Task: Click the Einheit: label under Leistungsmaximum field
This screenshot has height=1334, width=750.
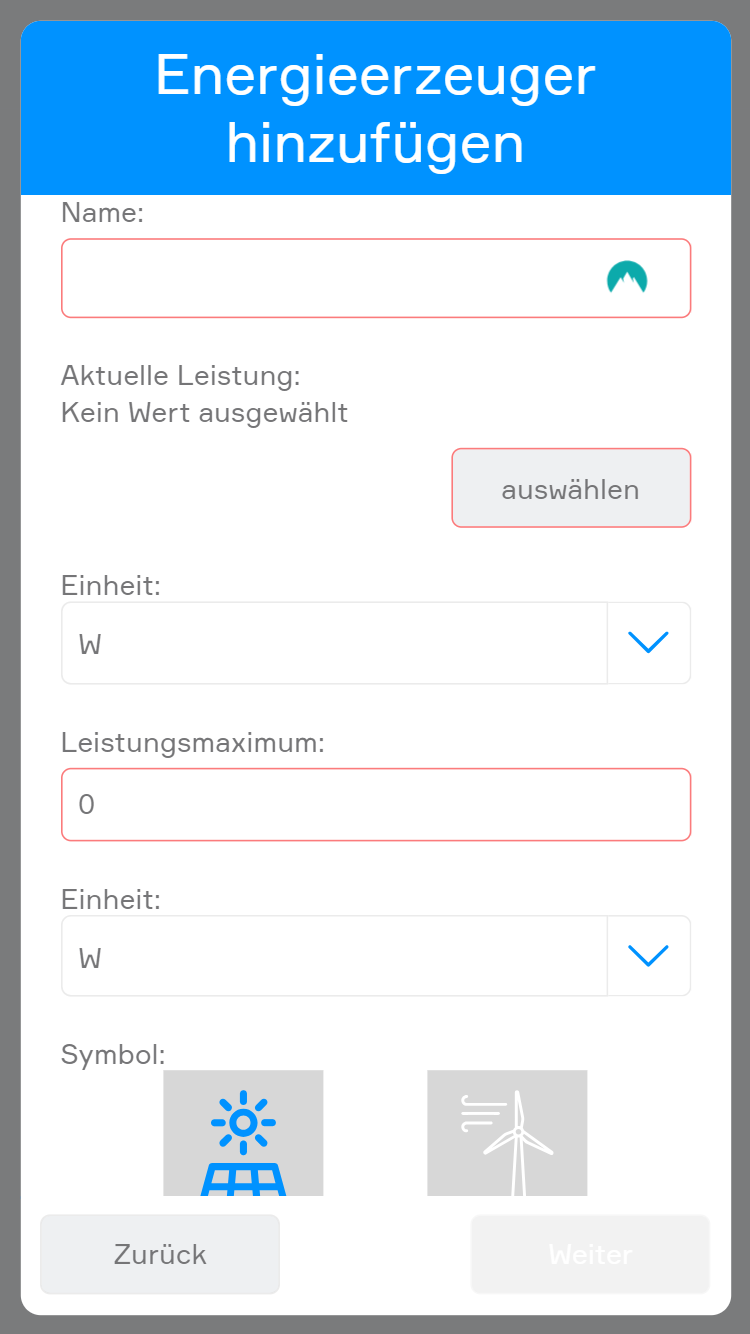Action: [111, 899]
